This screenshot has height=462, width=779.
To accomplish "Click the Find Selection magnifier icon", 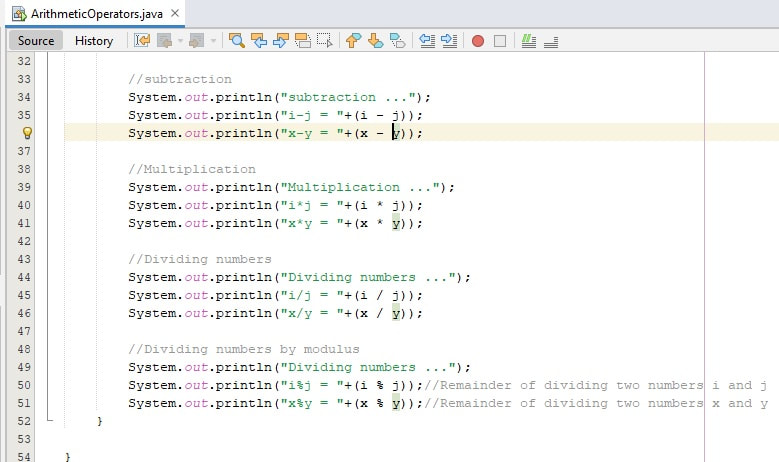I will (236, 41).
